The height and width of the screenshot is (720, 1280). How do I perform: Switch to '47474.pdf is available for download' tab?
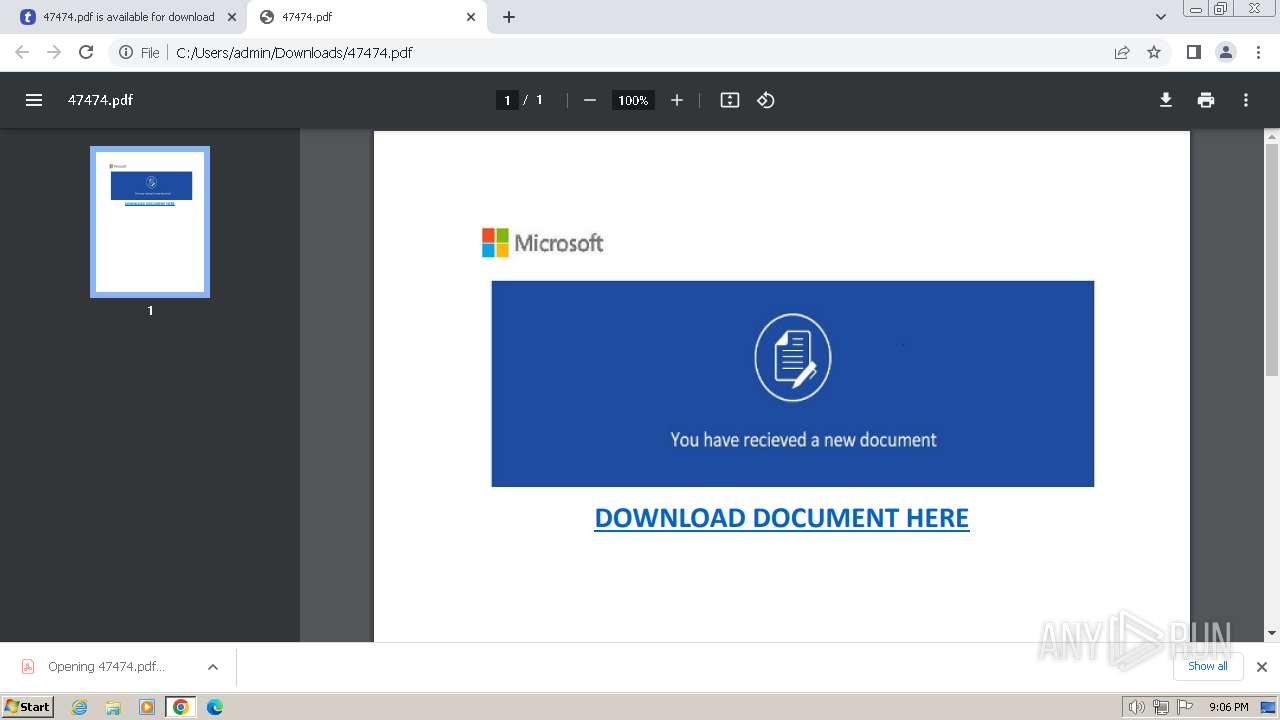click(x=128, y=17)
